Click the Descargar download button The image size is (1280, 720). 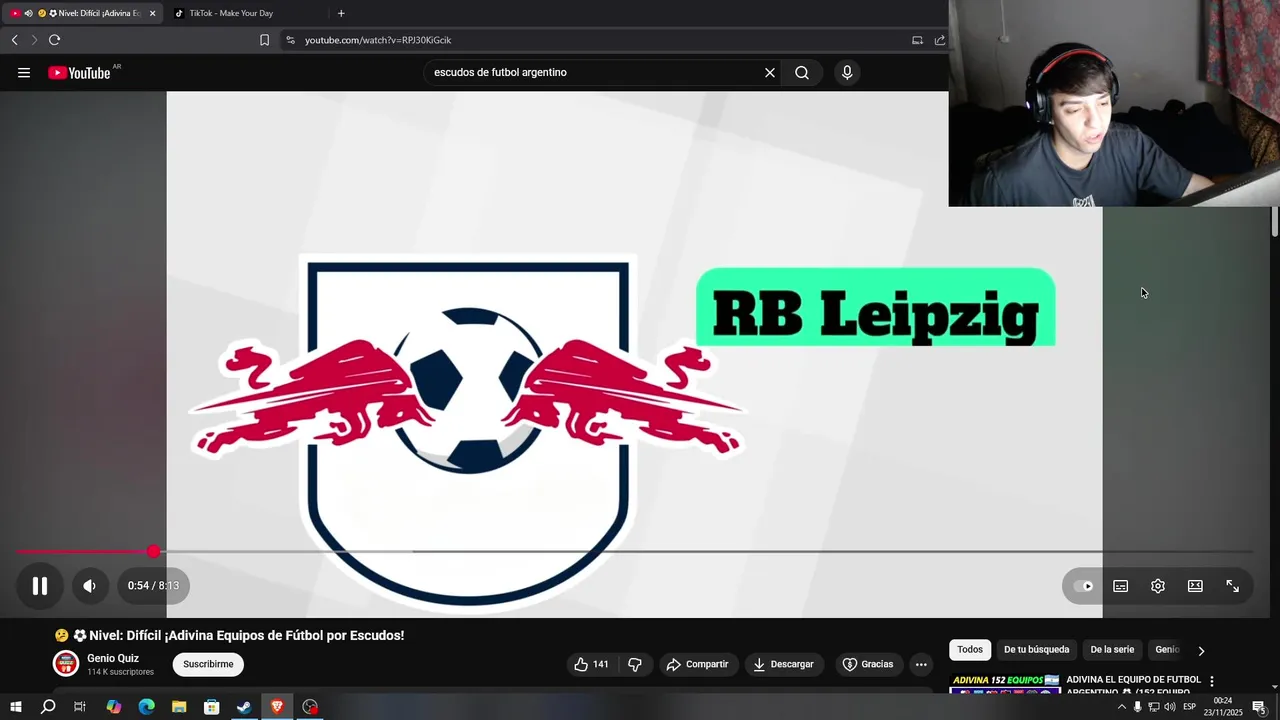tap(784, 664)
